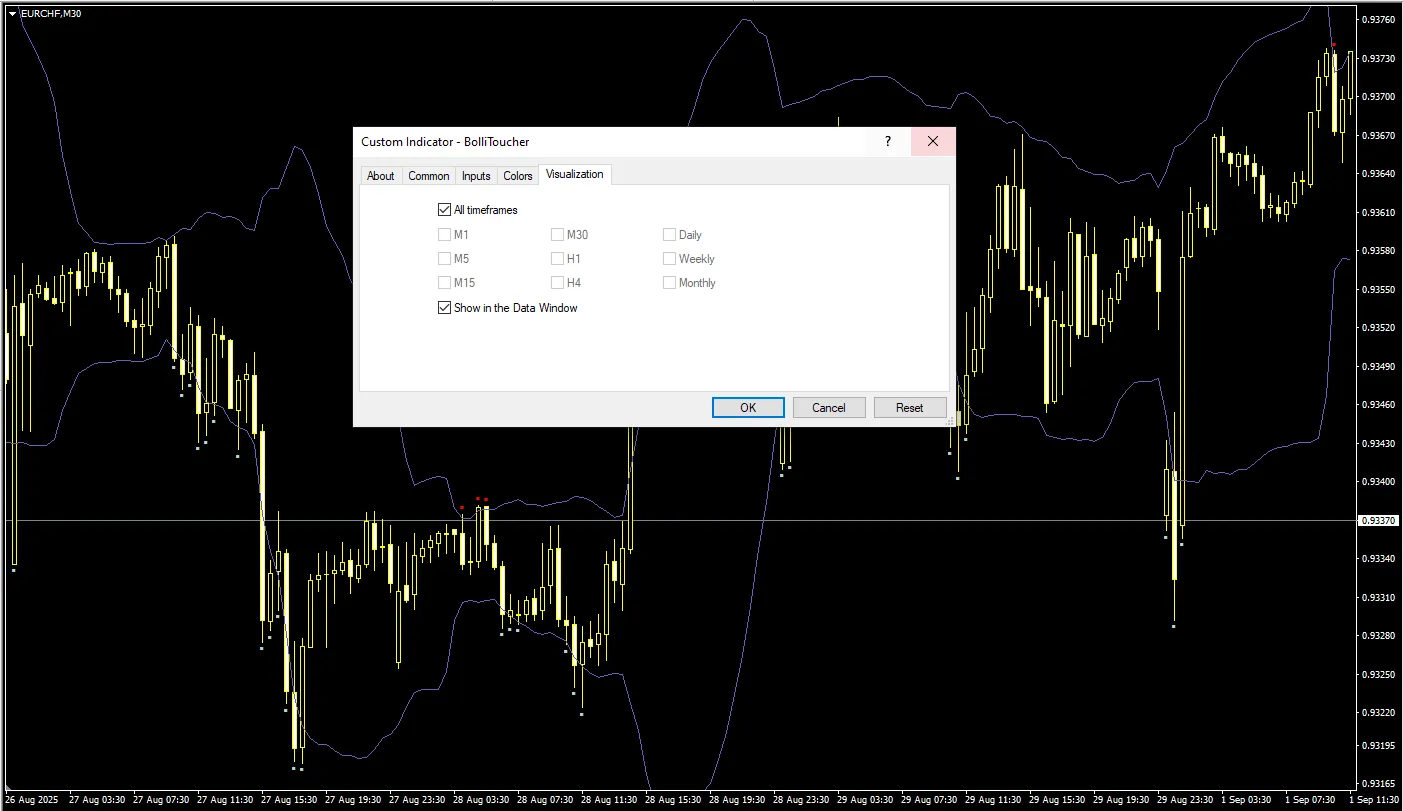
Task: Click the 29 Aug 03:30 time label
Action: click(866, 801)
